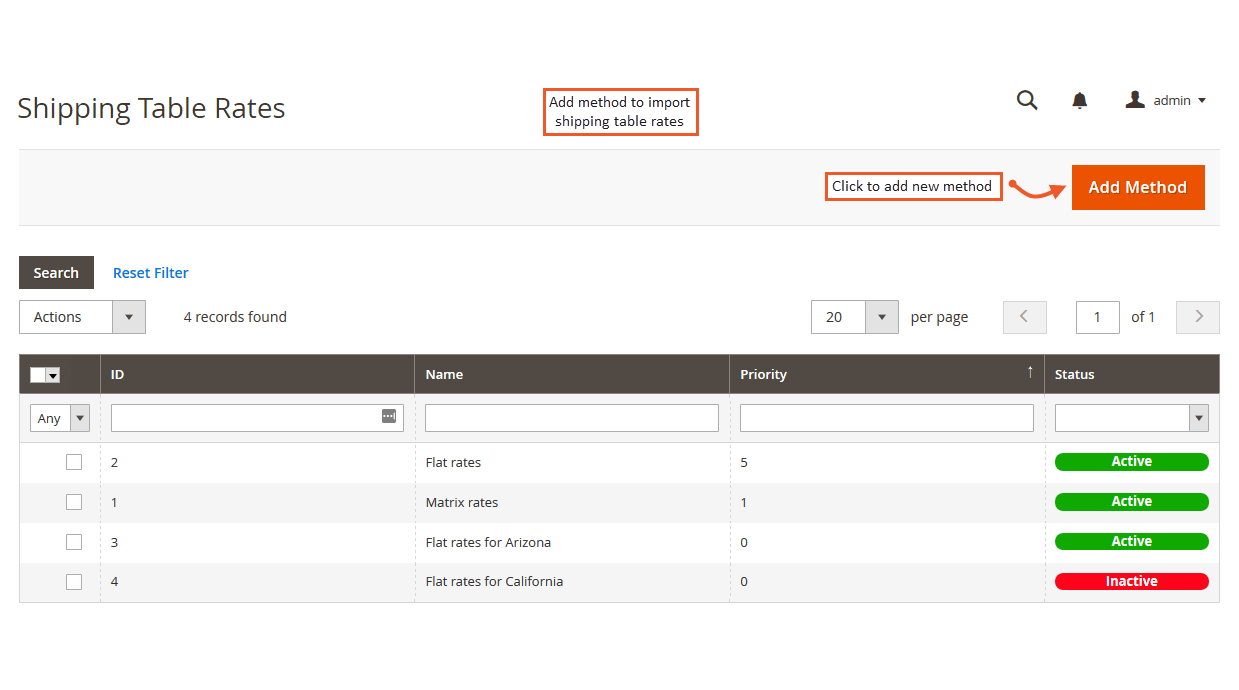
Task: Click the Reset Filter link
Action: click(x=150, y=272)
